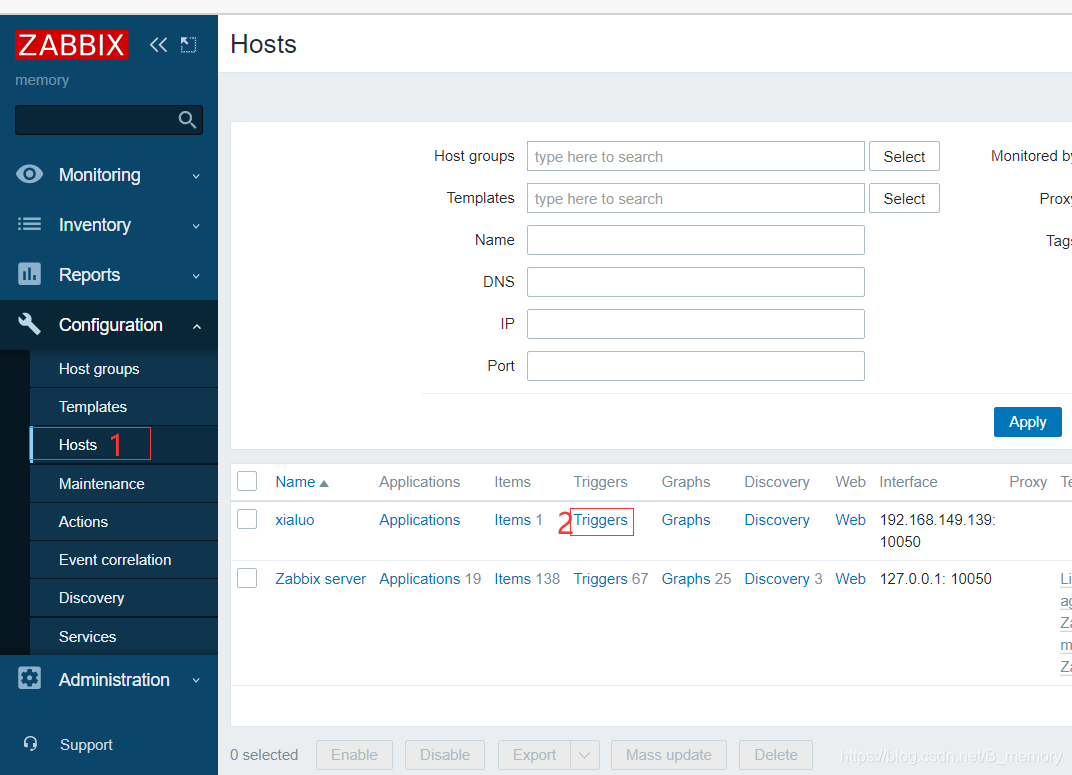Open Applications for xialuo
The image size is (1072, 775).
420,520
